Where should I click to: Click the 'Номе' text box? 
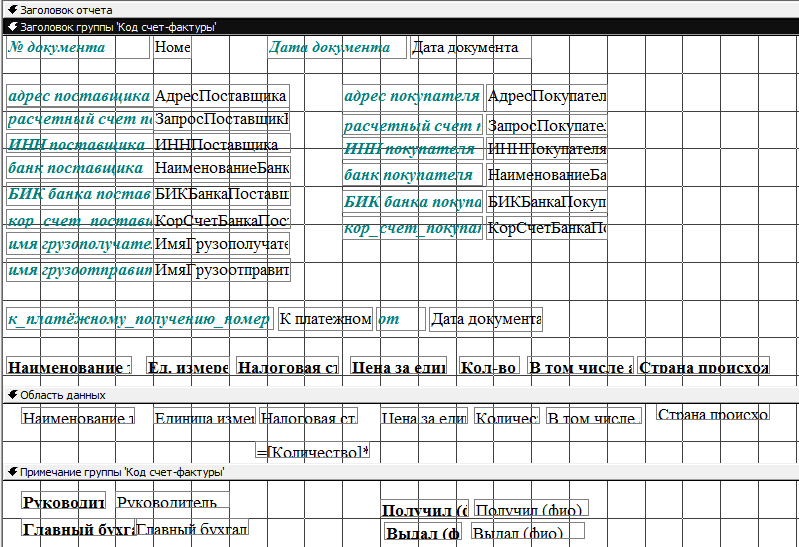(x=172, y=47)
